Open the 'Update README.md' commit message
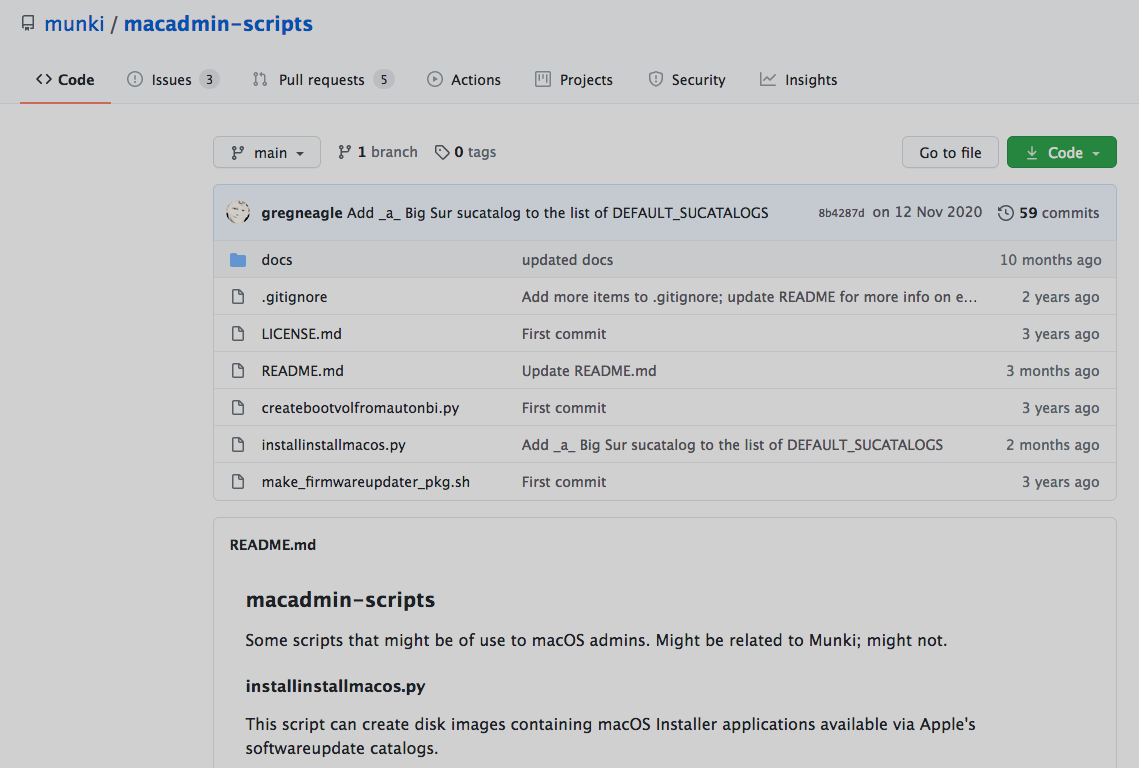Viewport: 1139px width, 768px height. (x=589, y=371)
